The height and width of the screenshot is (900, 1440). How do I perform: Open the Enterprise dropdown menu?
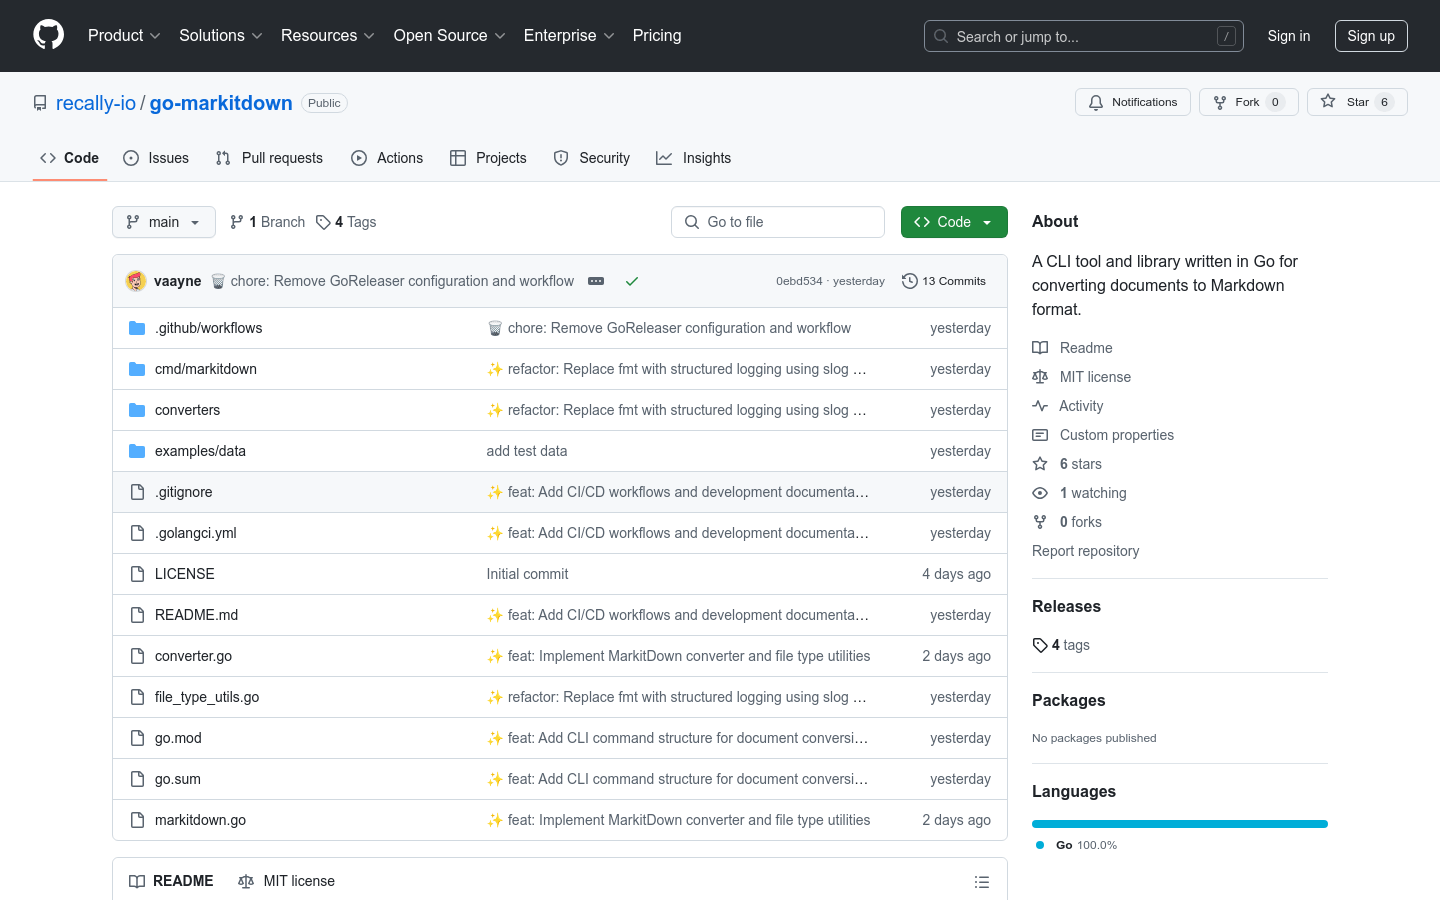coord(569,35)
